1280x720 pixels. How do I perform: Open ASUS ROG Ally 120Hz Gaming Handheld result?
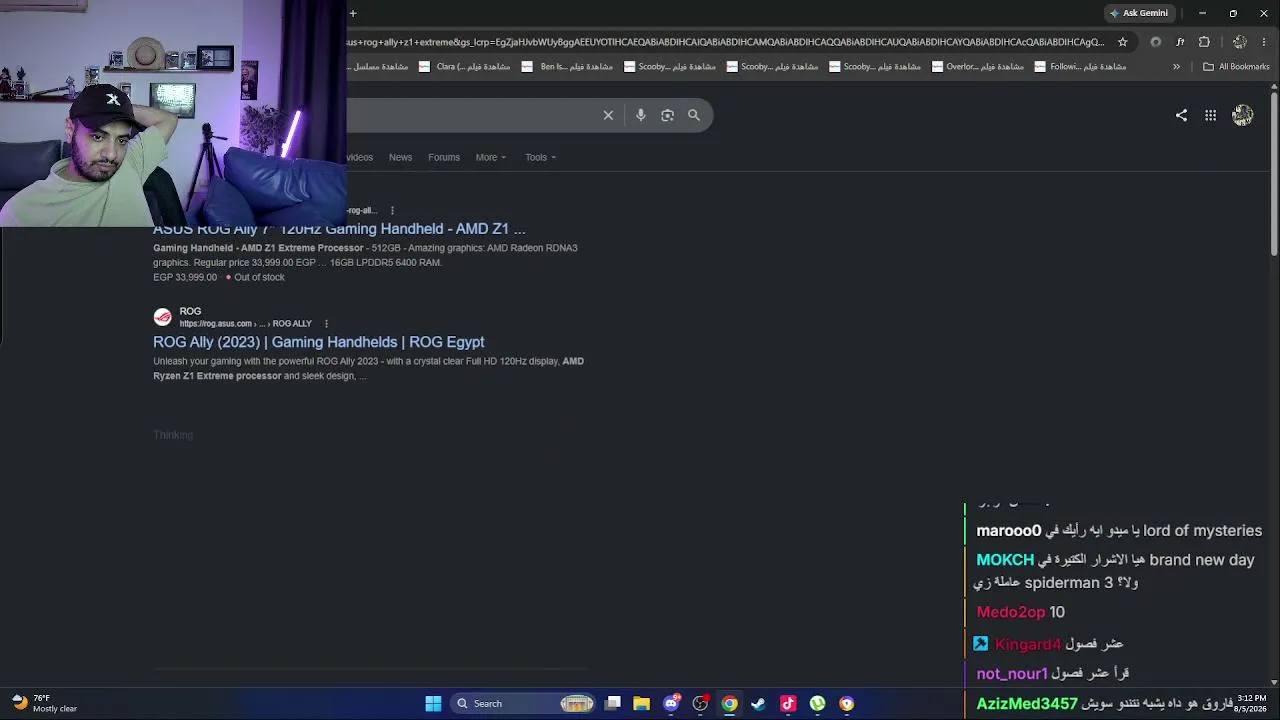(x=339, y=229)
